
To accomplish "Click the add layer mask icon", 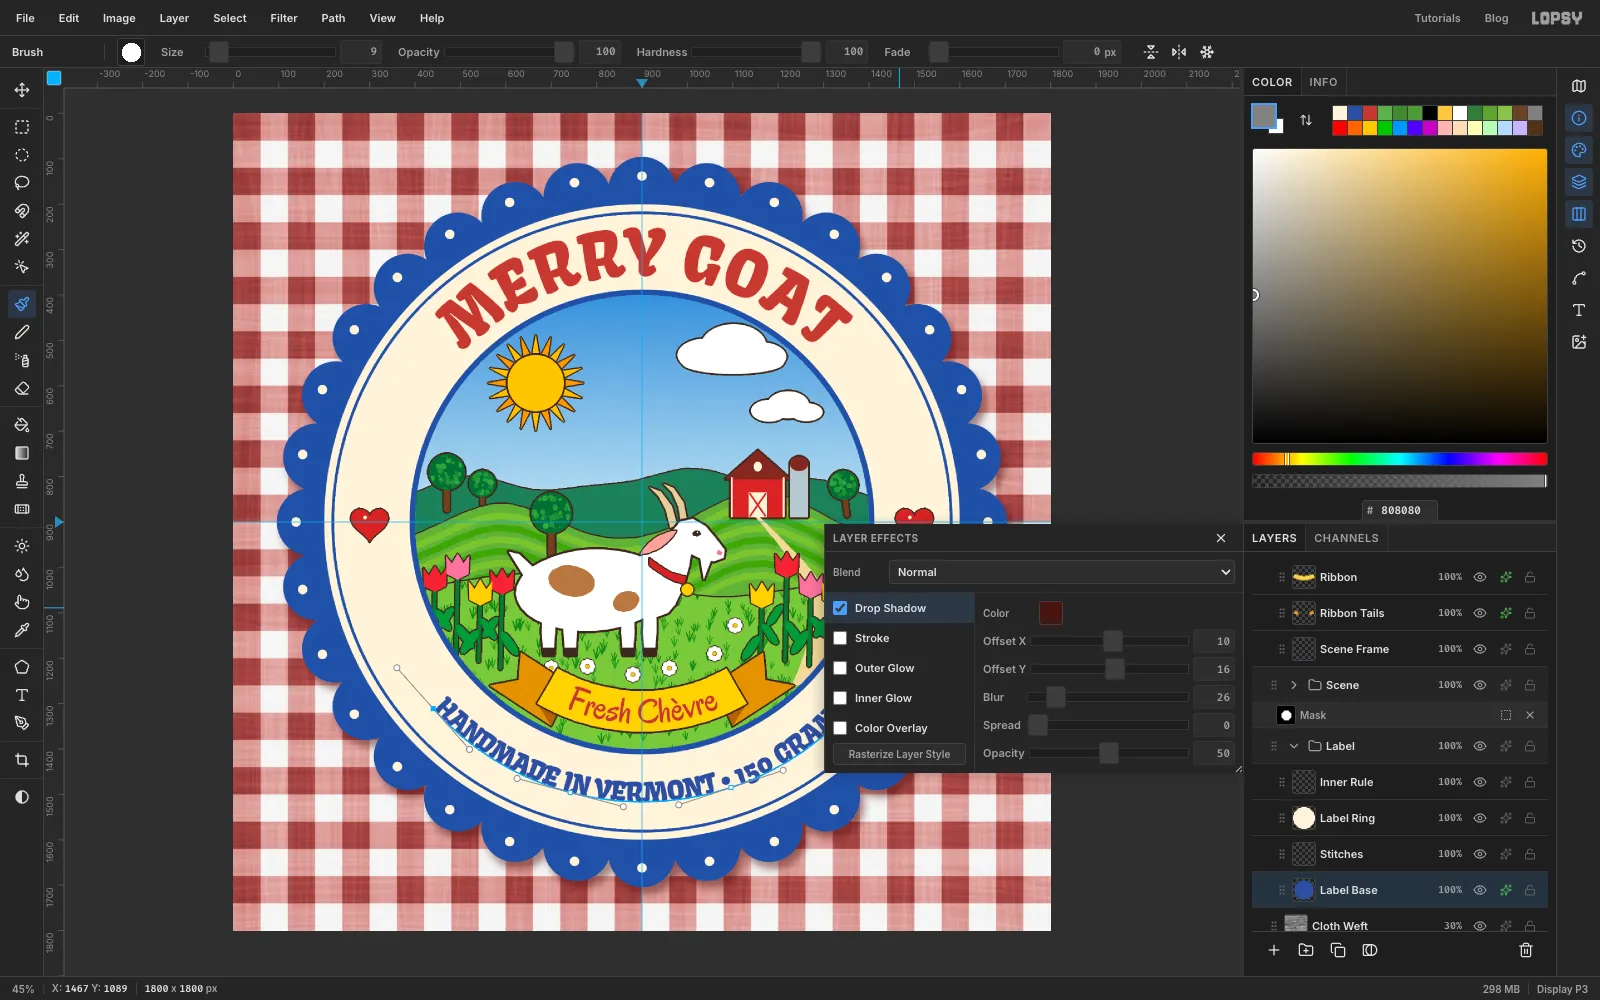I will coord(1370,950).
